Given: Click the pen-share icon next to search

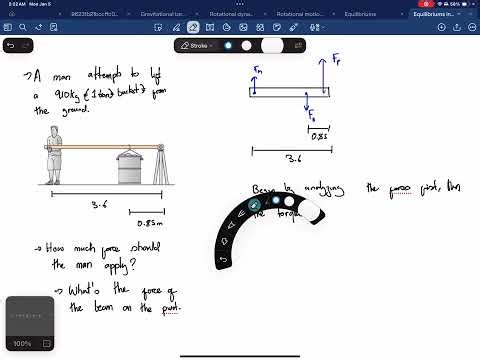Looking at the screenshot, I should point(38,27).
